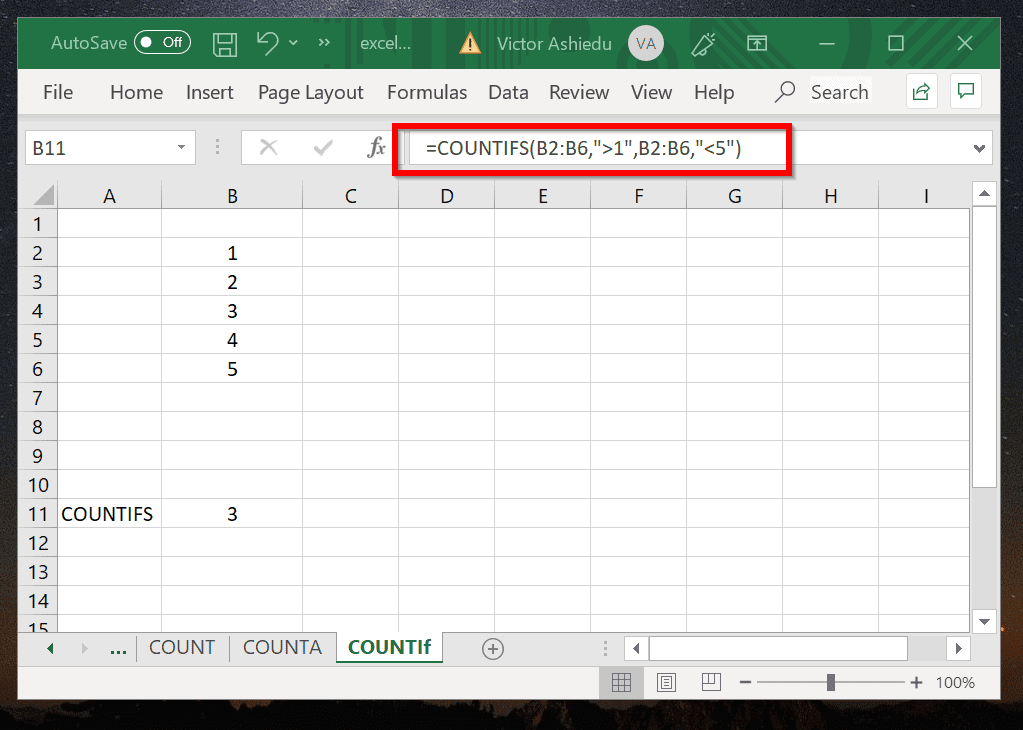Click the Insert Function fx icon

pyautogui.click(x=376, y=147)
